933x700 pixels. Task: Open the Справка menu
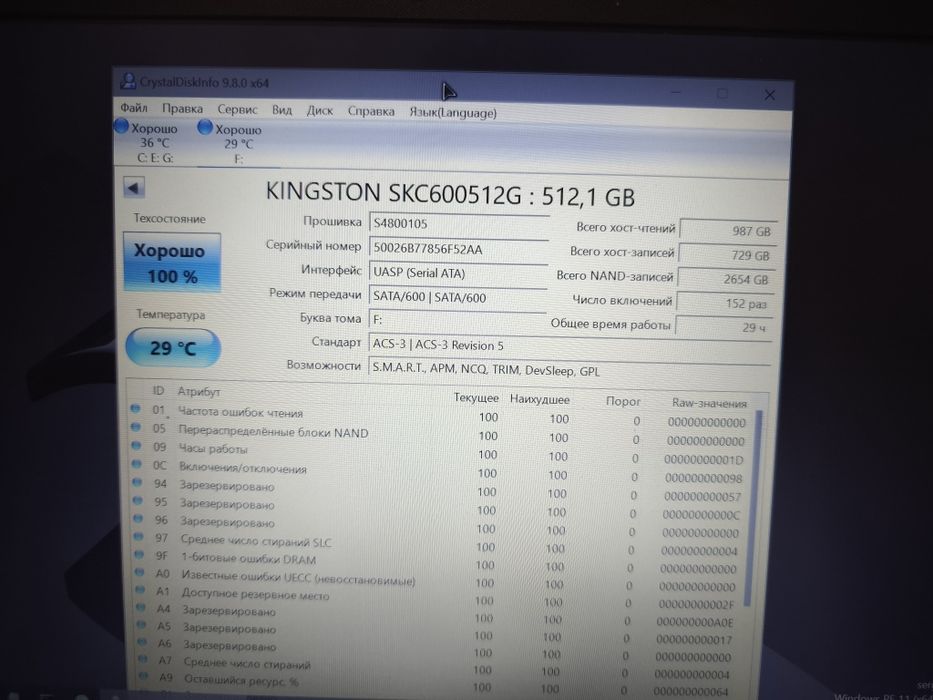pyautogui.click(x=371, y=111)
